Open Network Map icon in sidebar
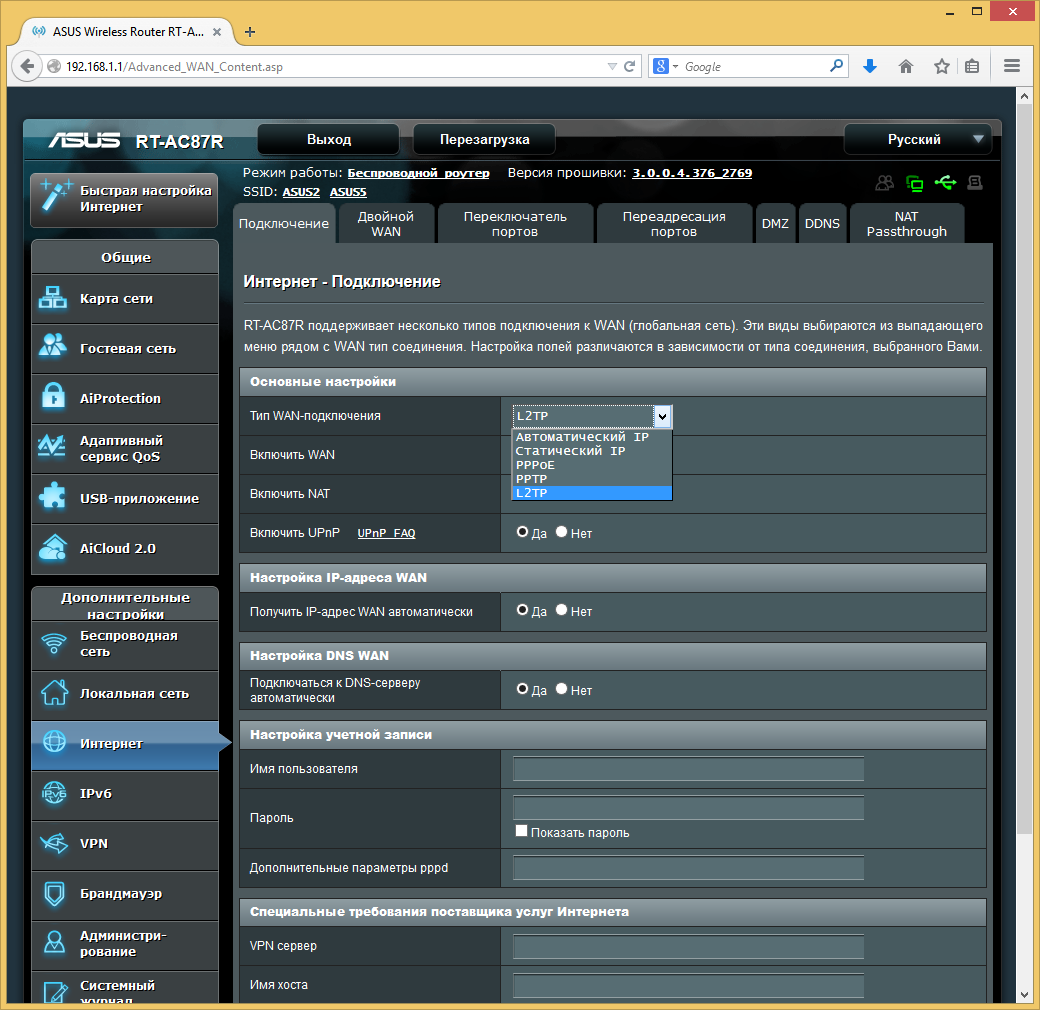This screenshot has width=1040, height=1010. coord(52,298)
